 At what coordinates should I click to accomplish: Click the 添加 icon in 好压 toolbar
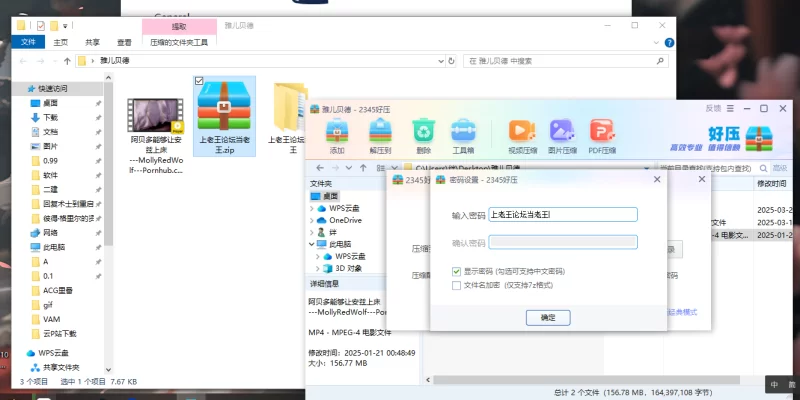337,130
